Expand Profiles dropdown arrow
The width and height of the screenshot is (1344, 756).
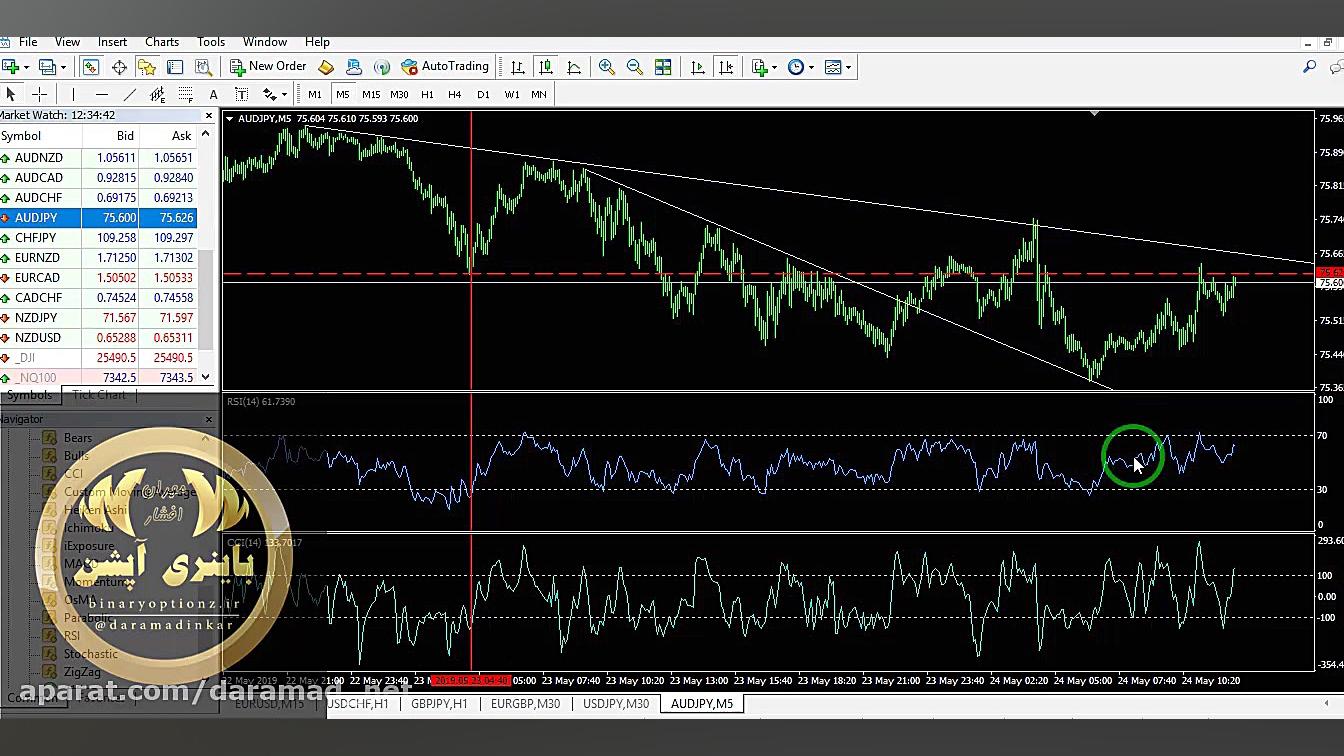tap(62, 67)
